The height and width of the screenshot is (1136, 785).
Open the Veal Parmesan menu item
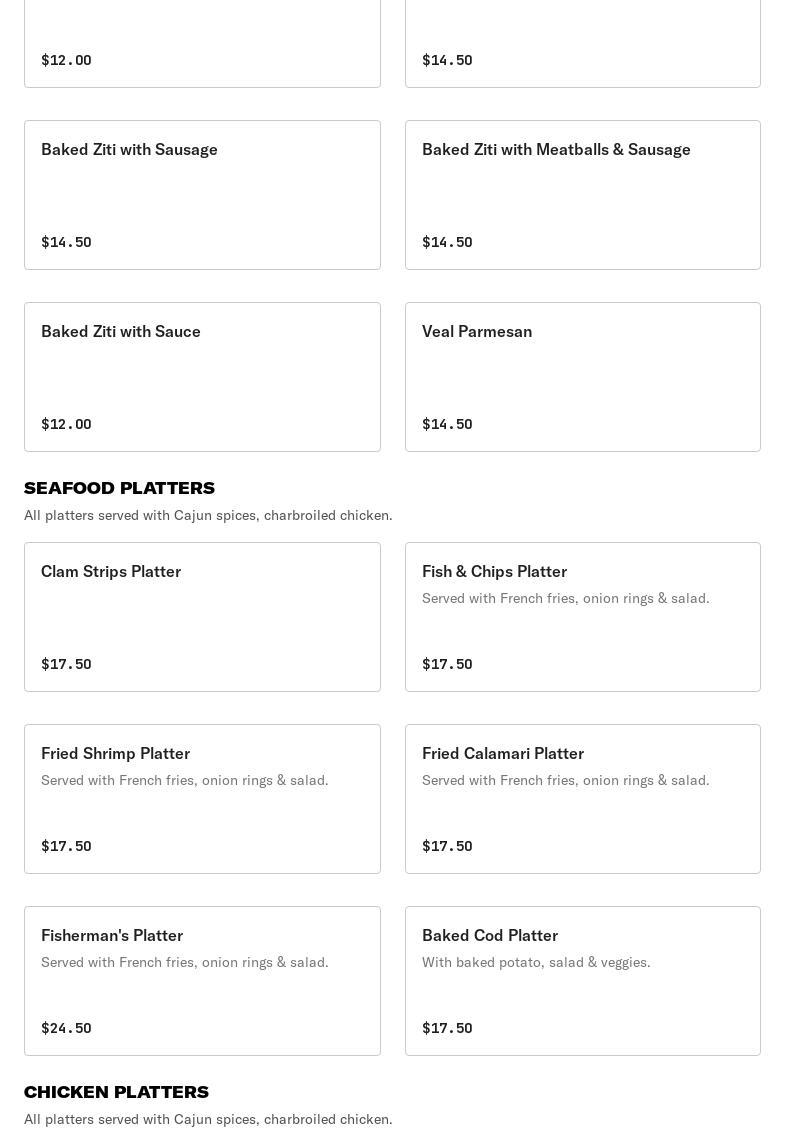point(477,332)
